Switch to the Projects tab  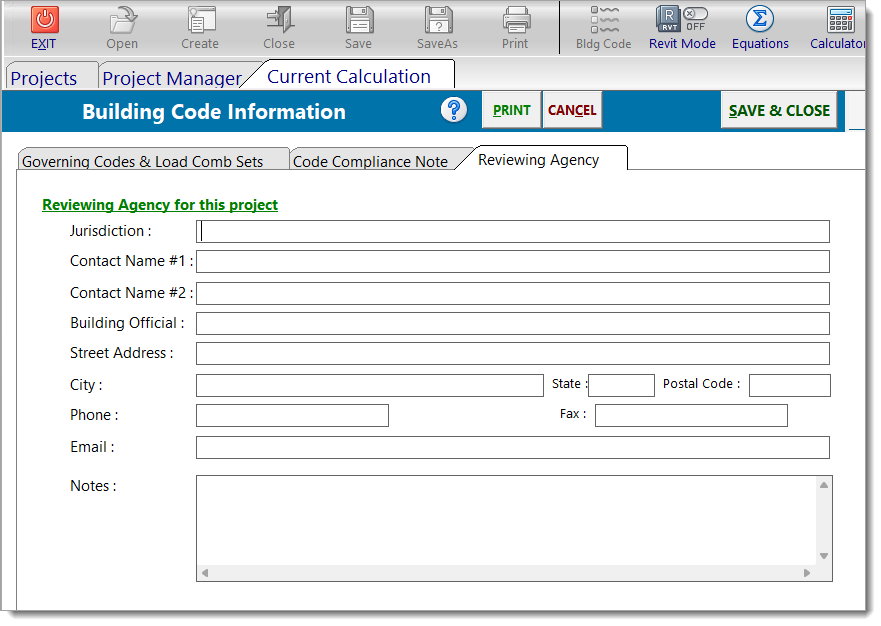[x=44, y=77]
